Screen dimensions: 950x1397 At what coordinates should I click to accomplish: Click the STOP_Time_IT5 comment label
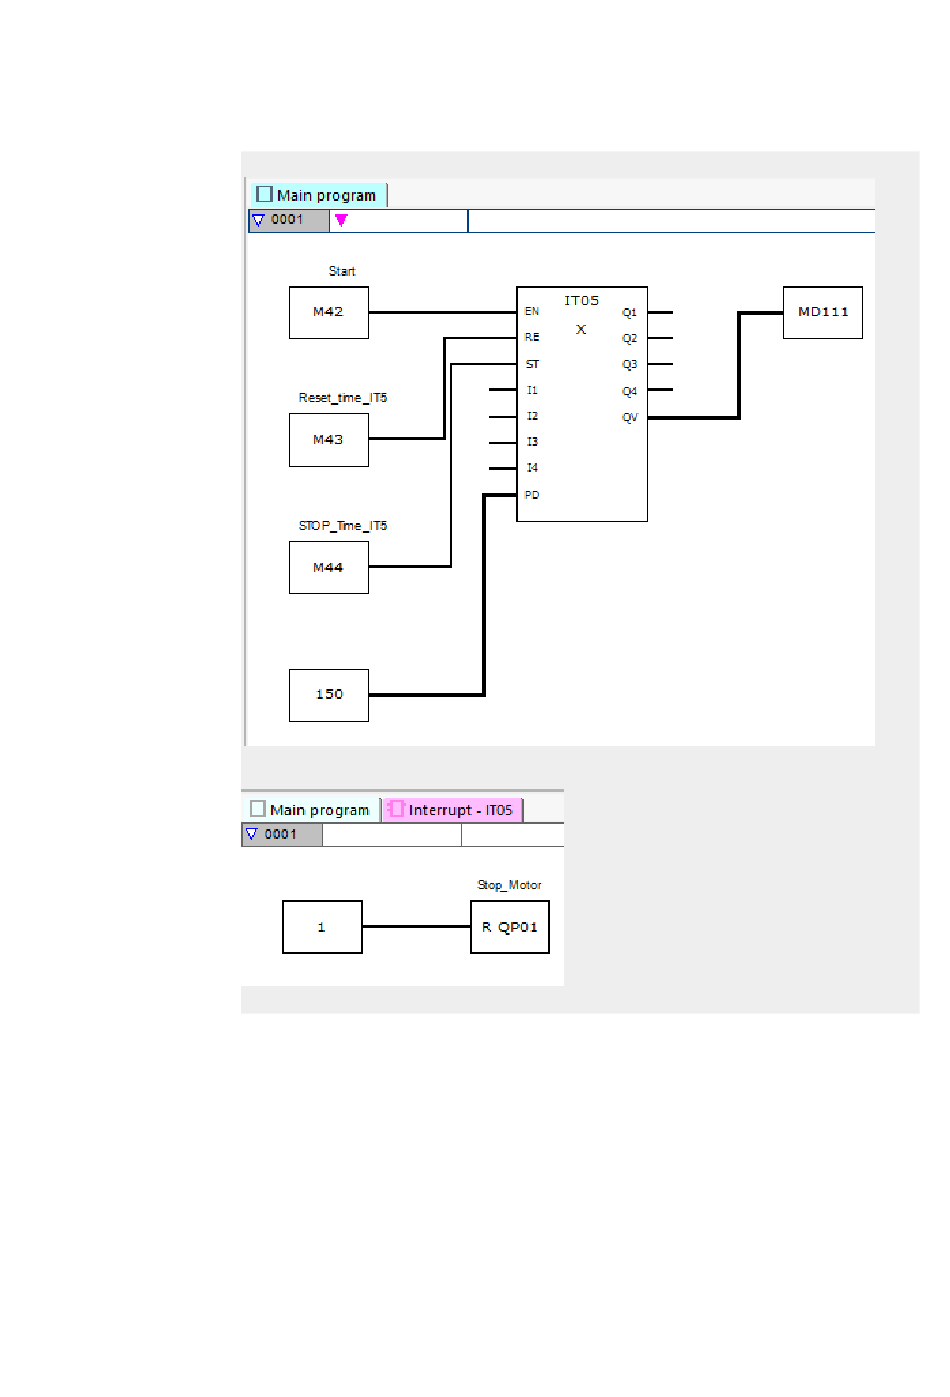pyautogui.click(x=343, y=526)
